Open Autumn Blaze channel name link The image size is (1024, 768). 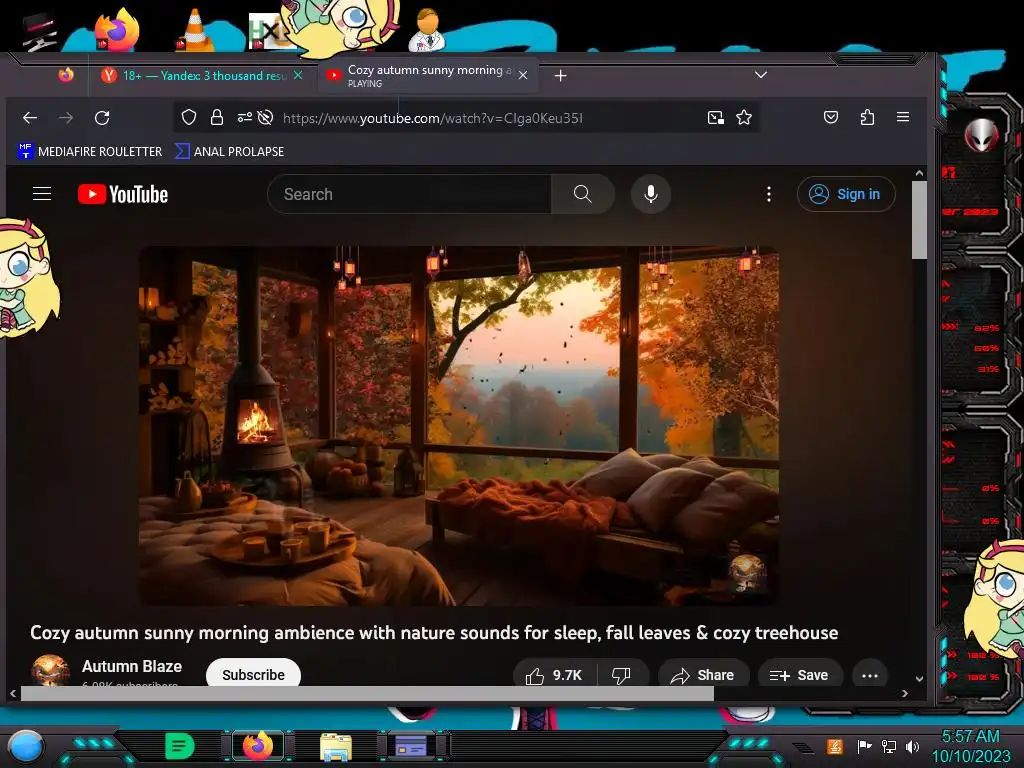coord(132,666)
